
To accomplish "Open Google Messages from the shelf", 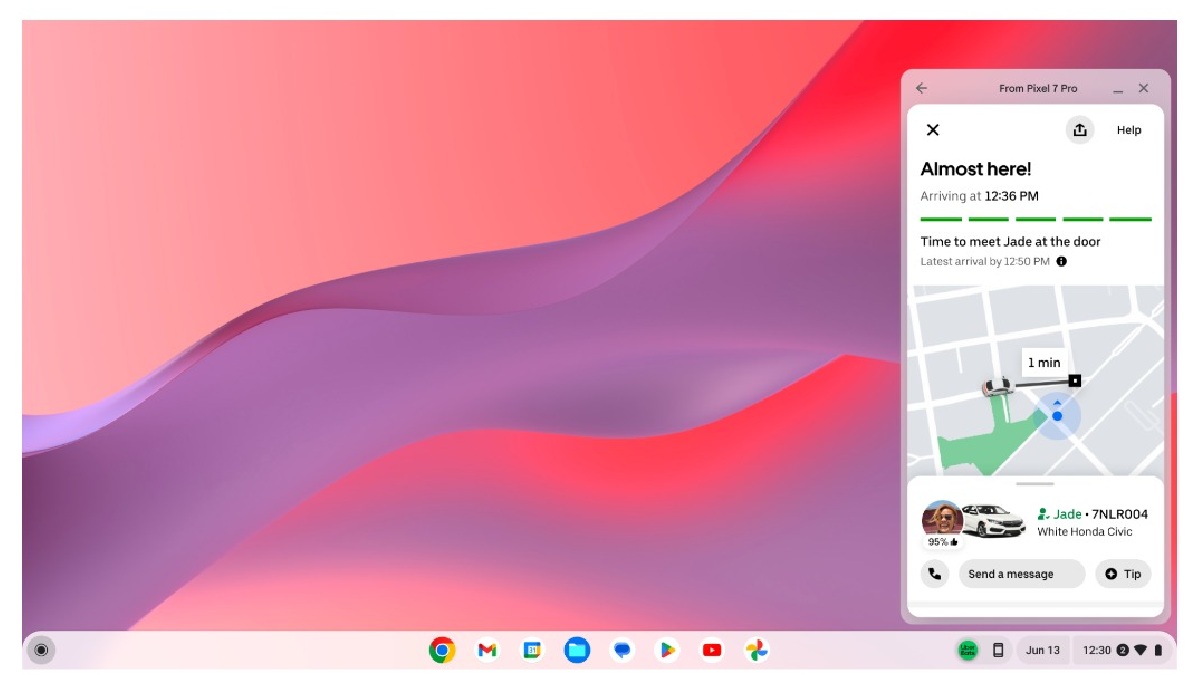I will coord(621,649).
